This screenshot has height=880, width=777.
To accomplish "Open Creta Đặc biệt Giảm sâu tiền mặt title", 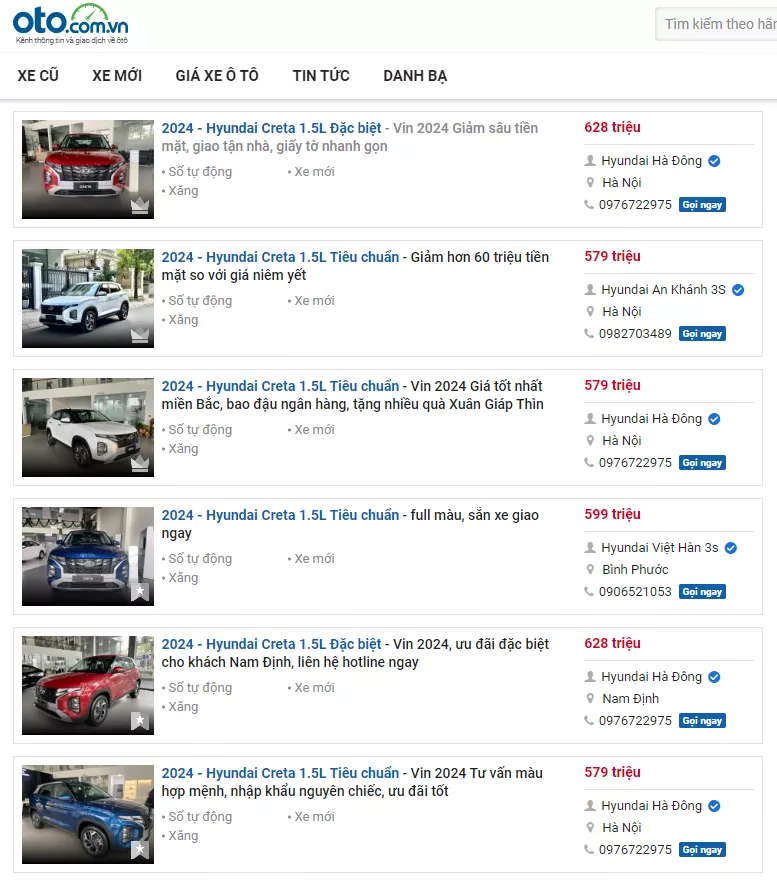I will coord(350,137).
